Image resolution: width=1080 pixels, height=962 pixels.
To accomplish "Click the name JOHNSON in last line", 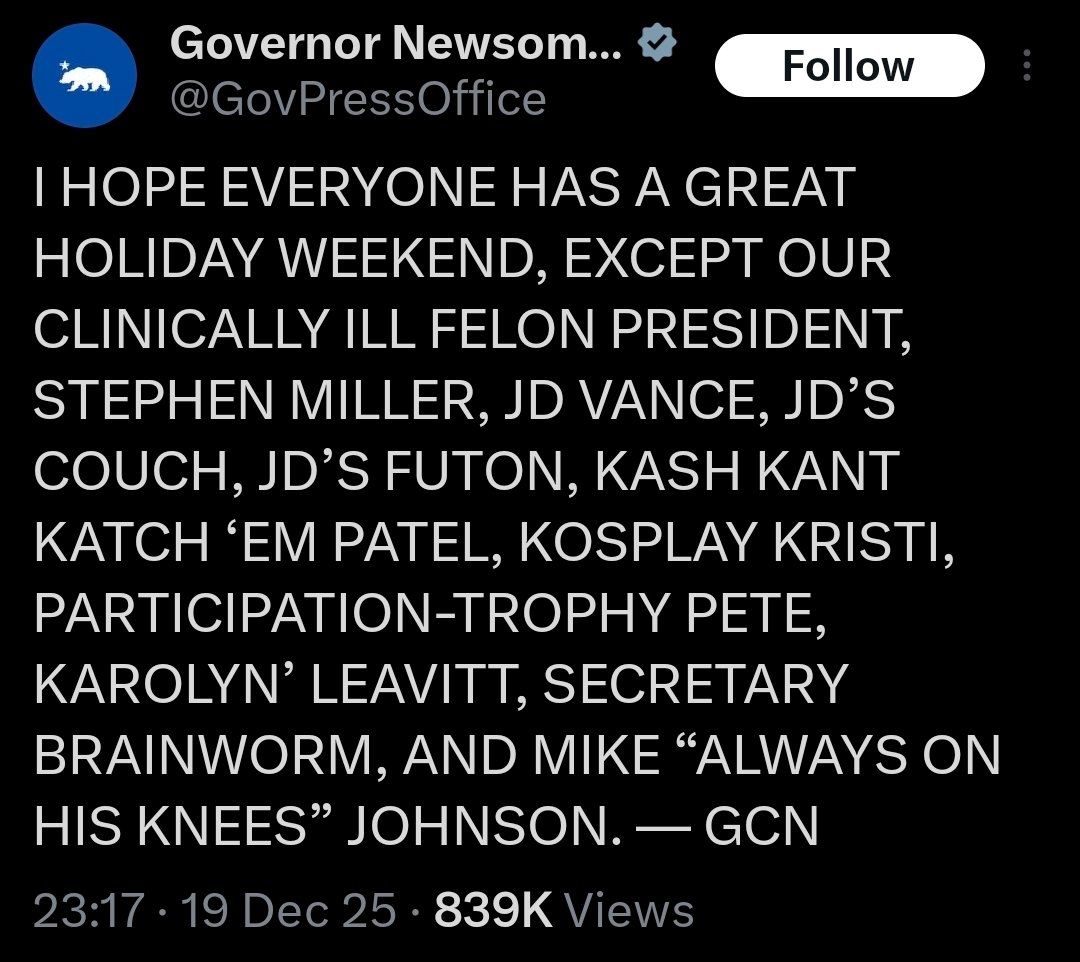I will 476,828.
